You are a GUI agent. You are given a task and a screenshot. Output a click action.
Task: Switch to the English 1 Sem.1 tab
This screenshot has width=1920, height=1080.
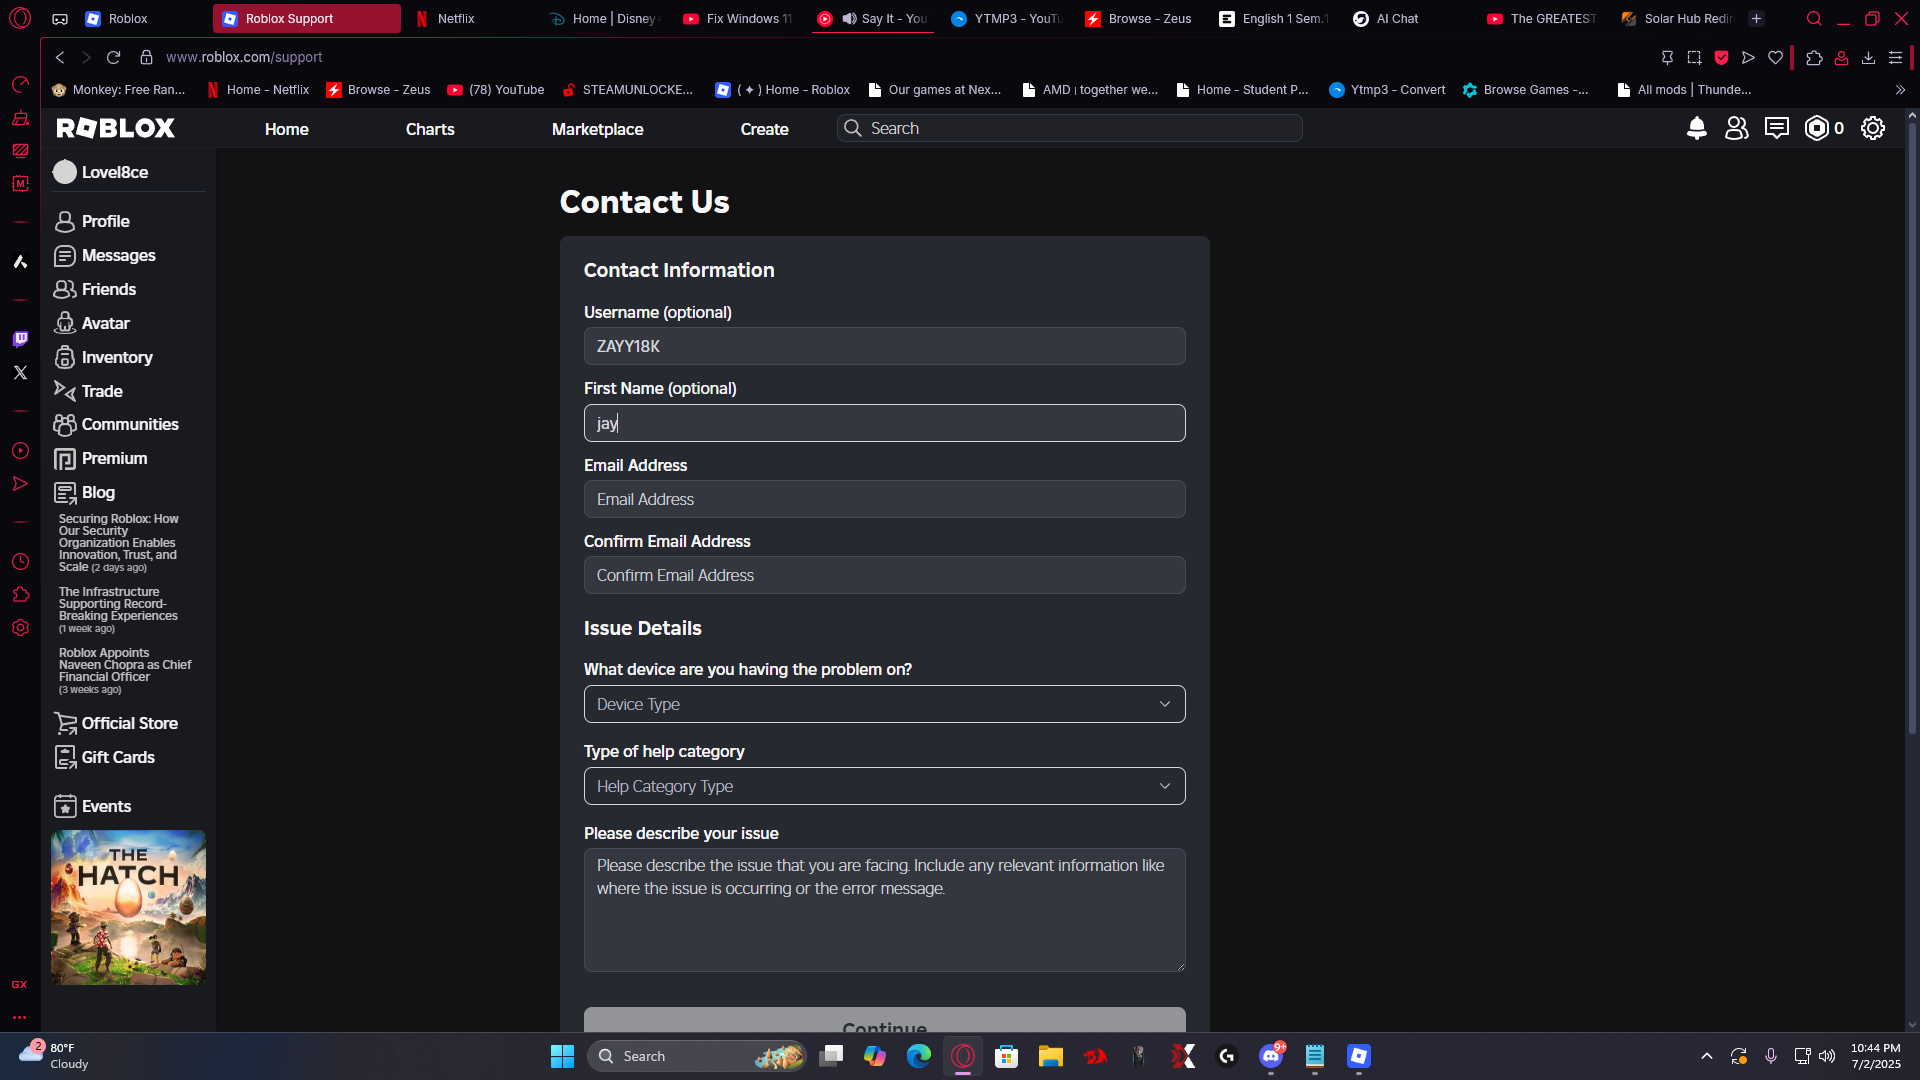tap(1274, 18)
